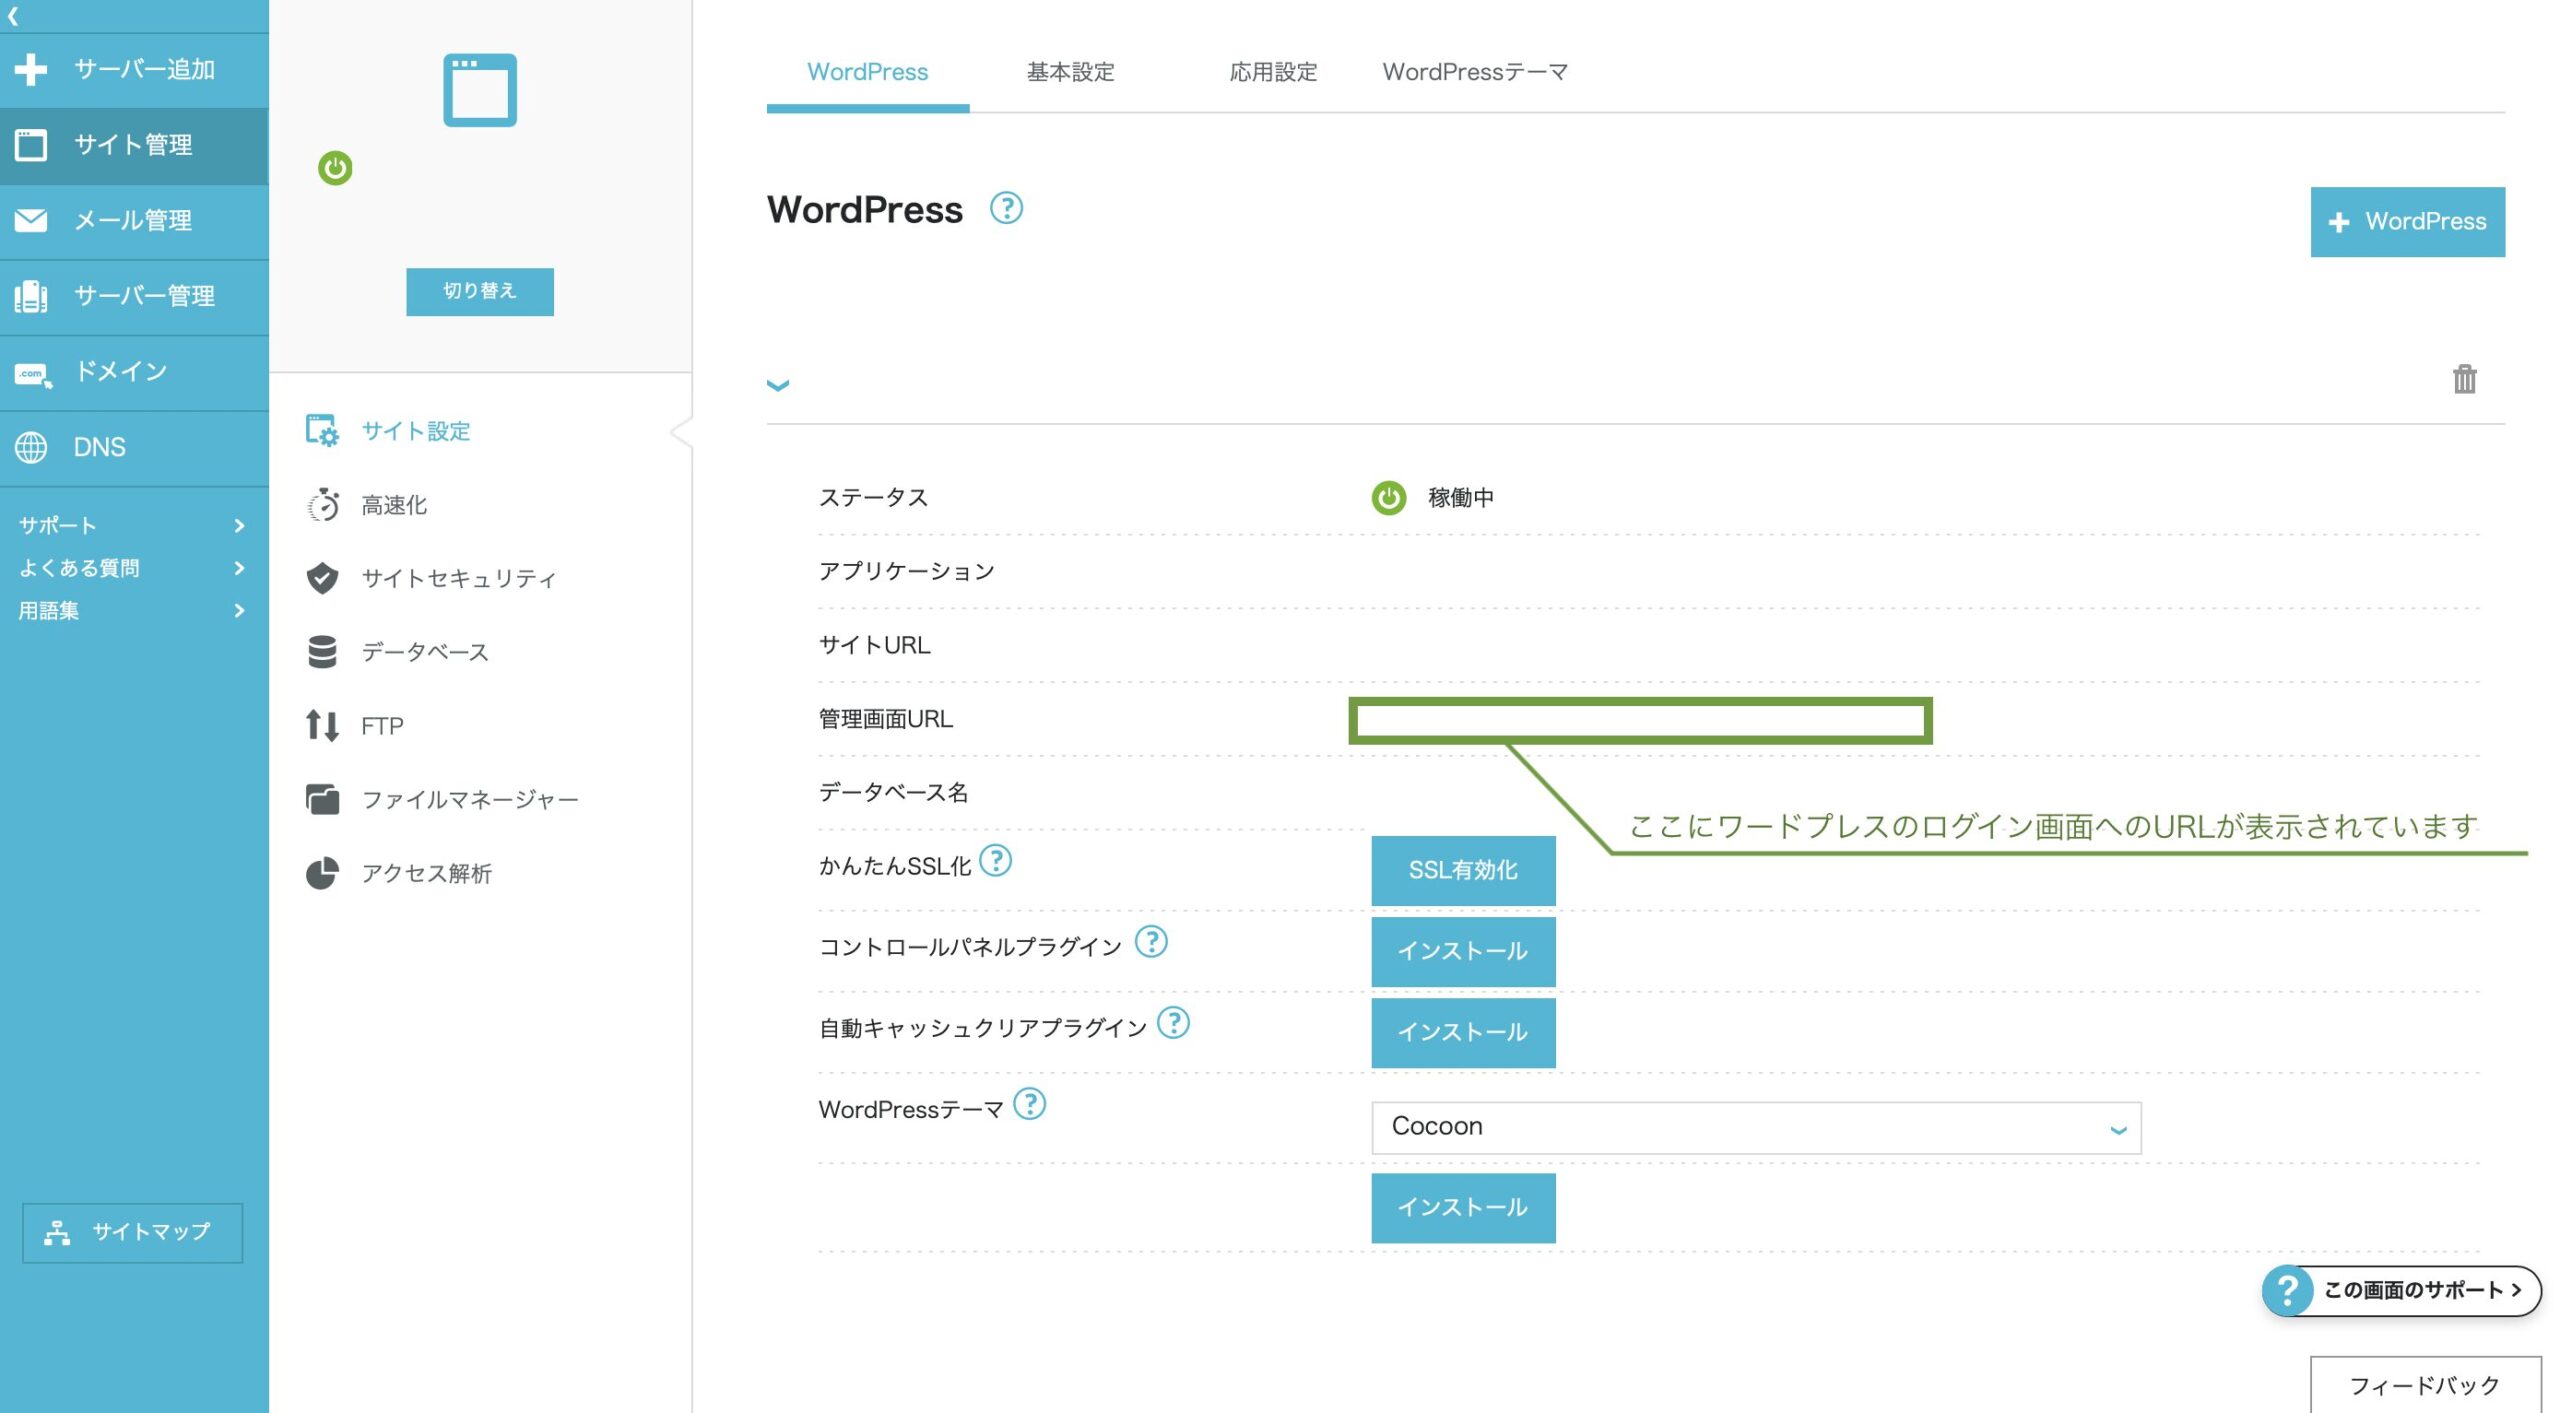
Task: Expand the サポート menu arrow
Action: coord(239,526)
